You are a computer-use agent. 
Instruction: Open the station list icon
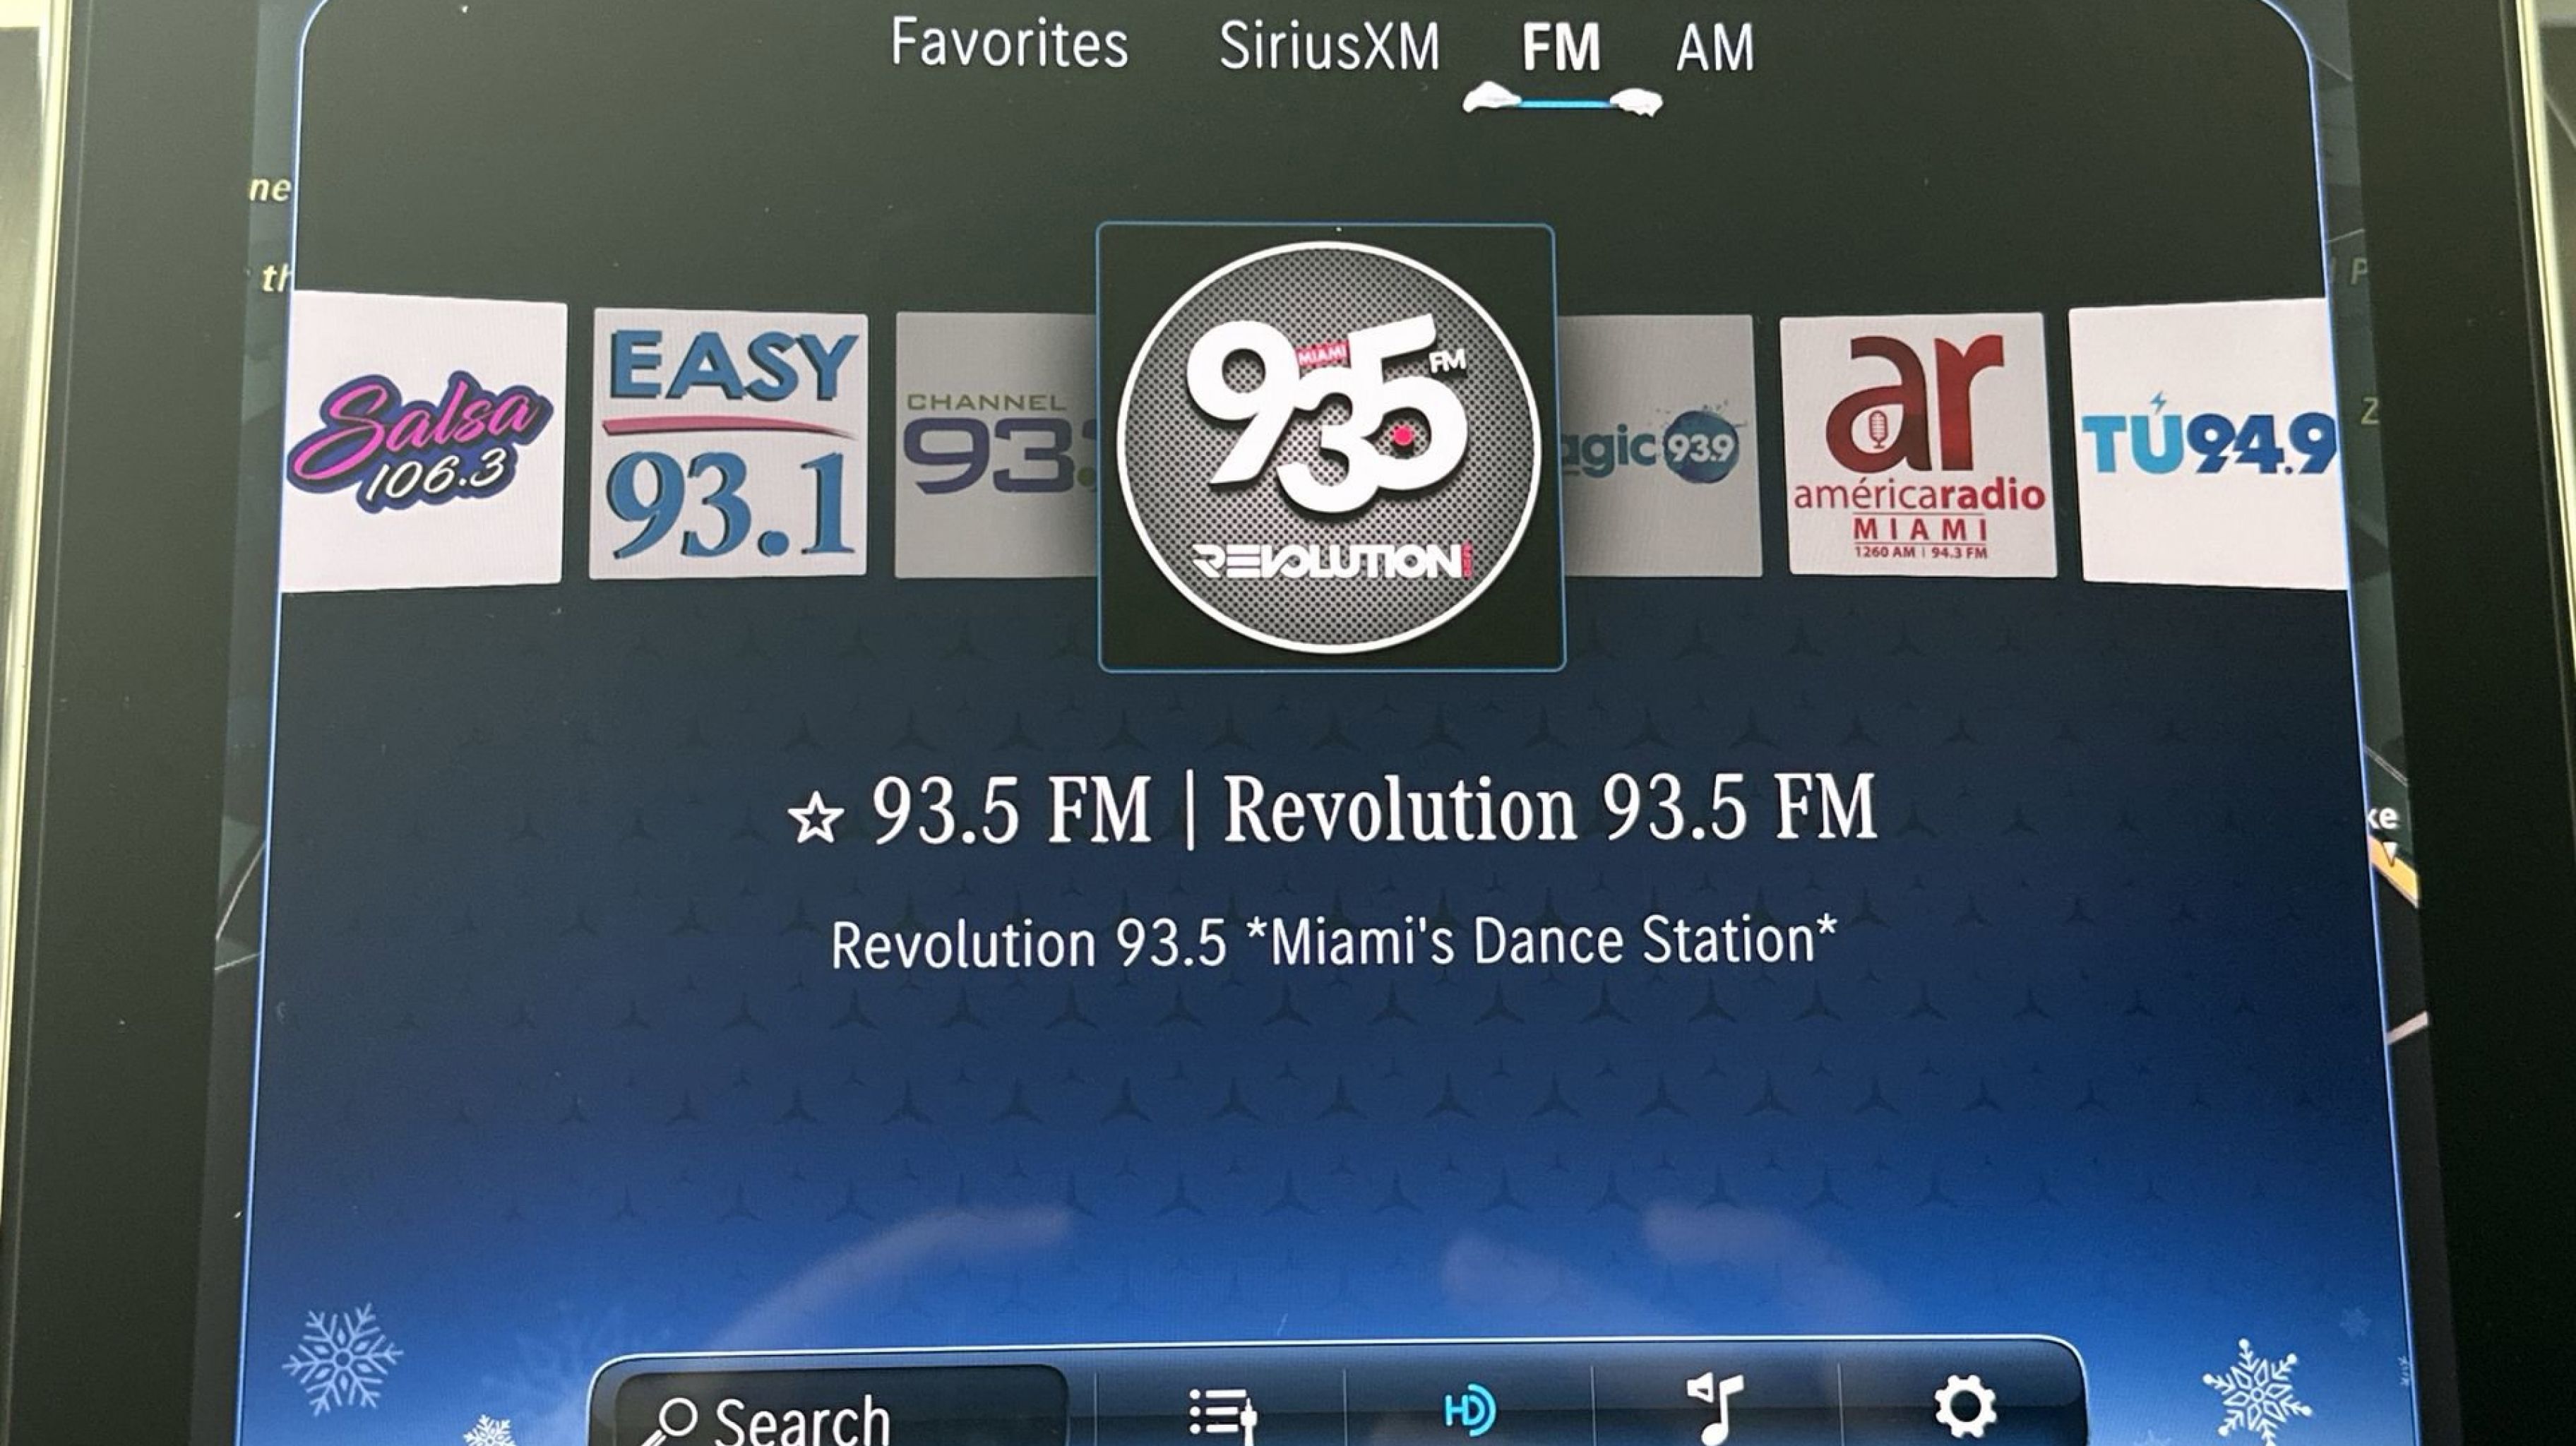(x=1222, y=1412)
